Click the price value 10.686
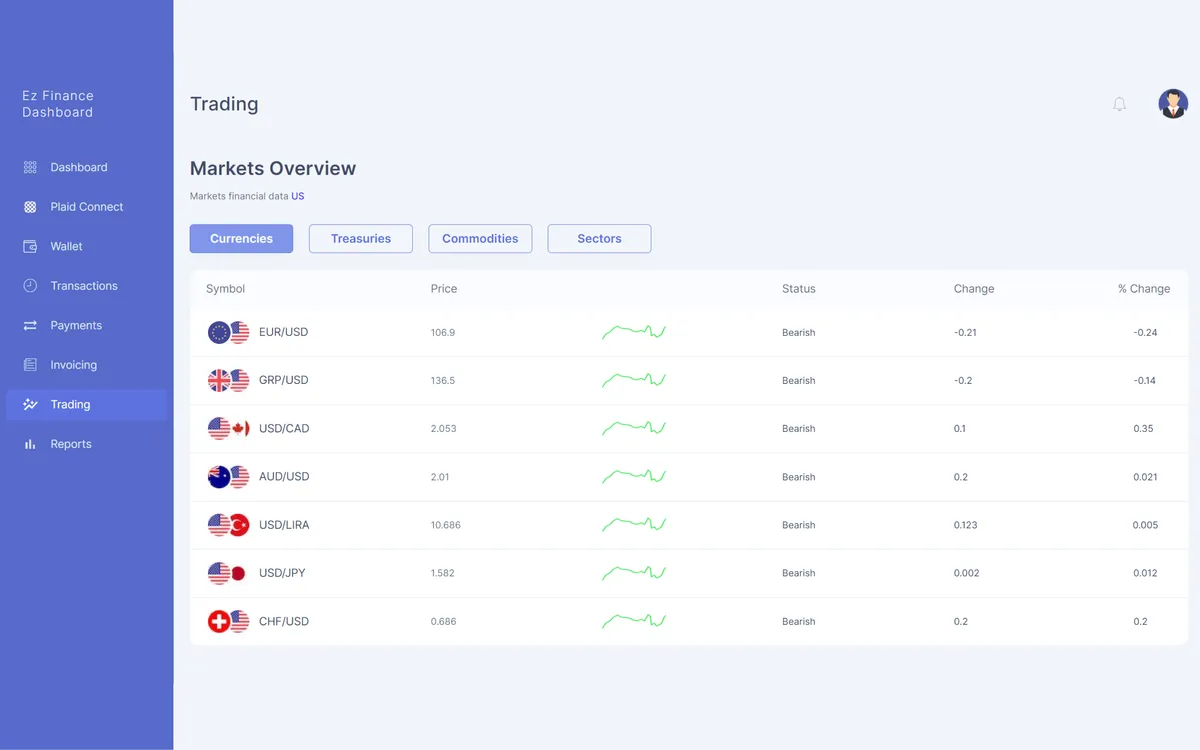The width and height of the screenshot is (1200, 750). [x=446, y=525]
